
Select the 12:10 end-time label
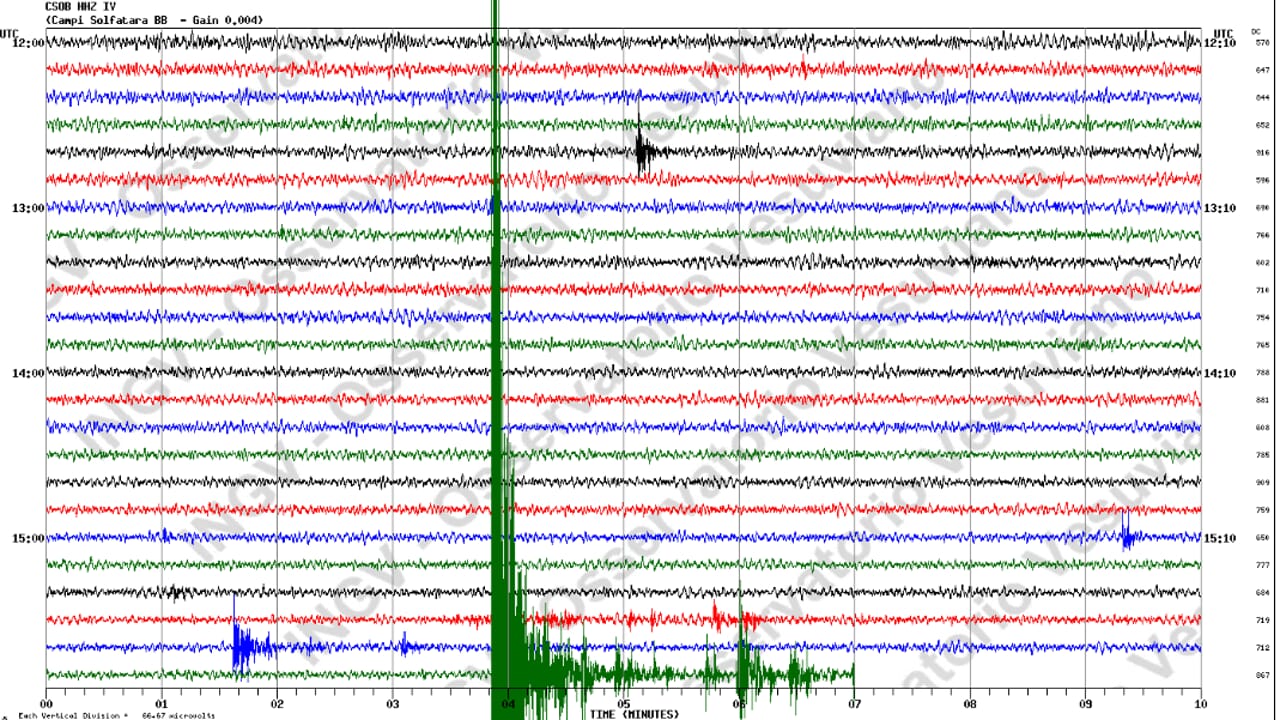click(1220, 43)
